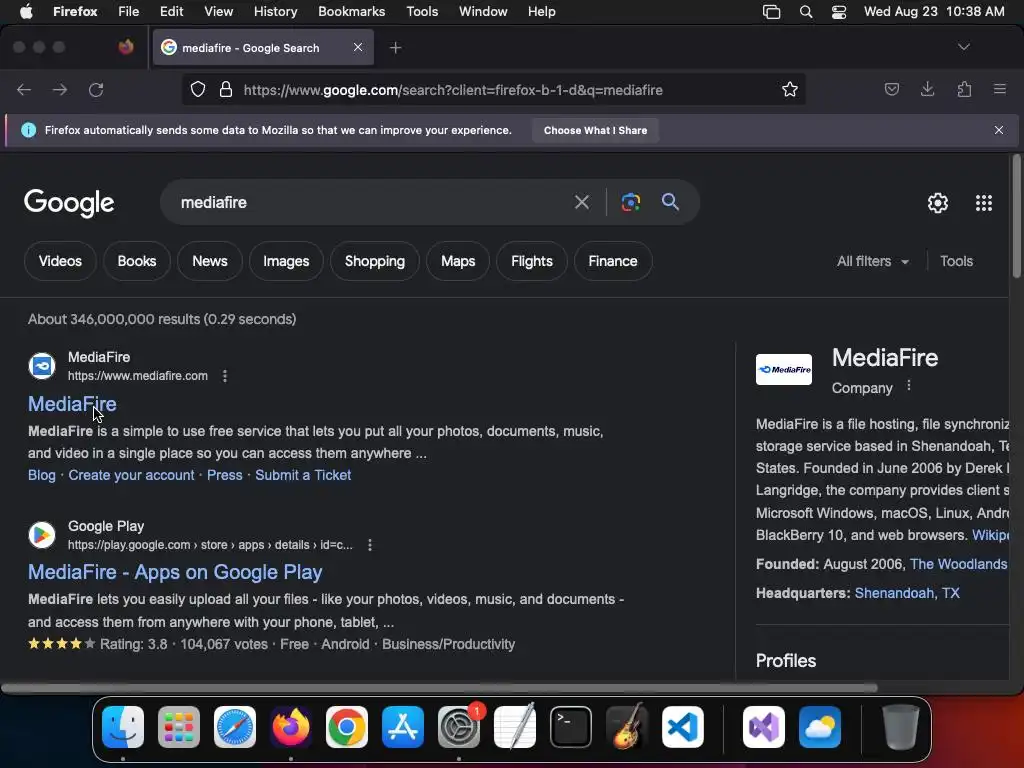
Task: Click the Firefox pinned tab icon
Action: point(126,47)
